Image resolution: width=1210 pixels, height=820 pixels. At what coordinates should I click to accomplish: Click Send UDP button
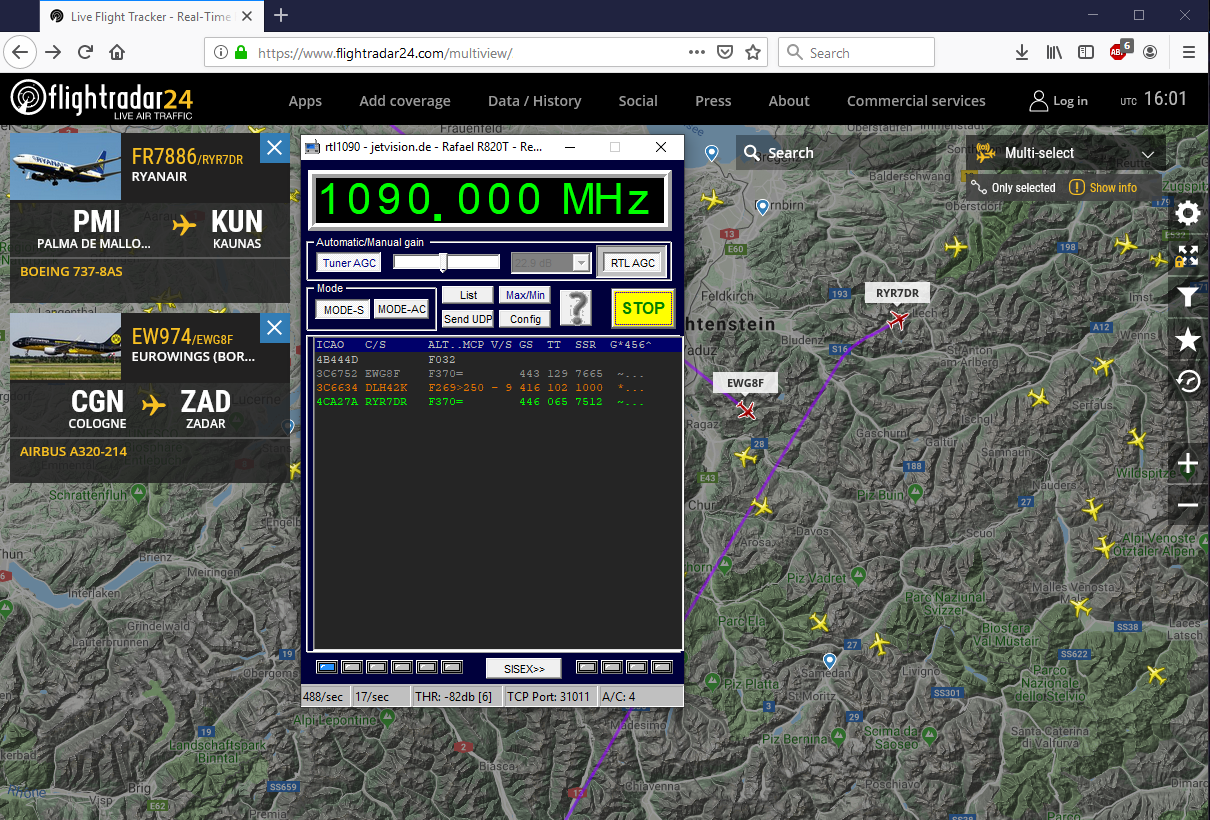pos(468,319)
